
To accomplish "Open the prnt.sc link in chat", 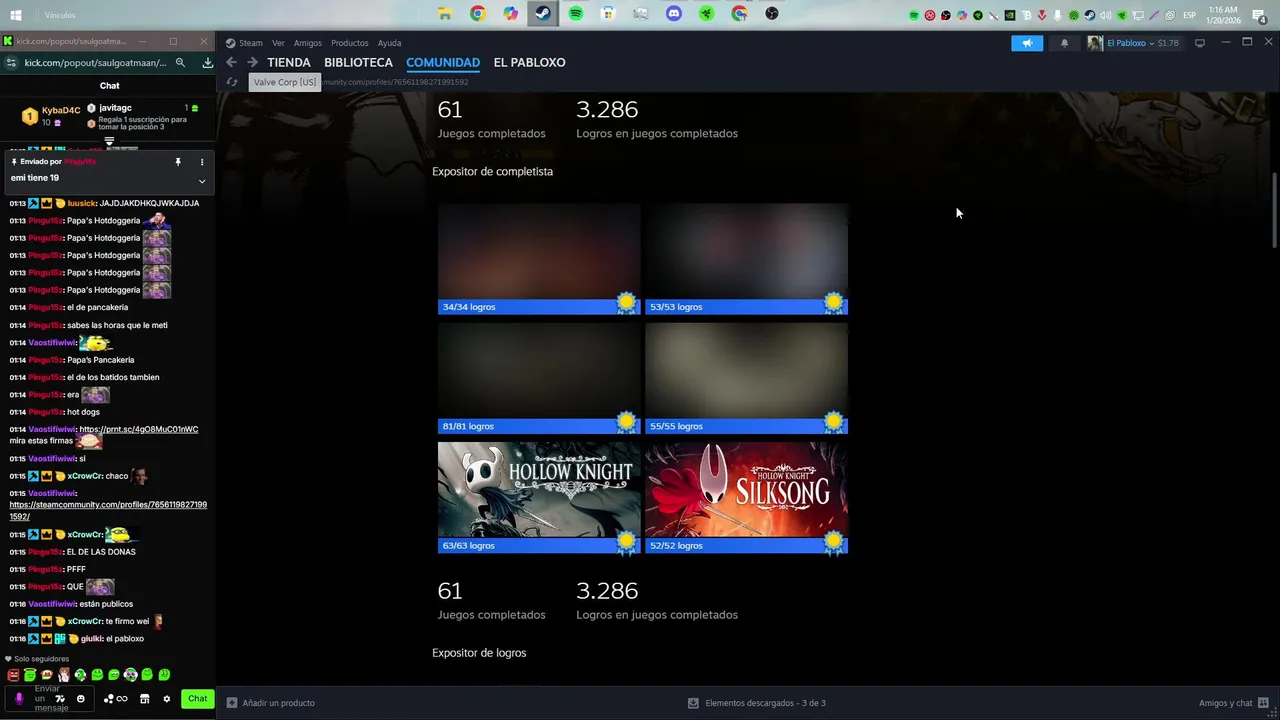I will pos(139,429).
